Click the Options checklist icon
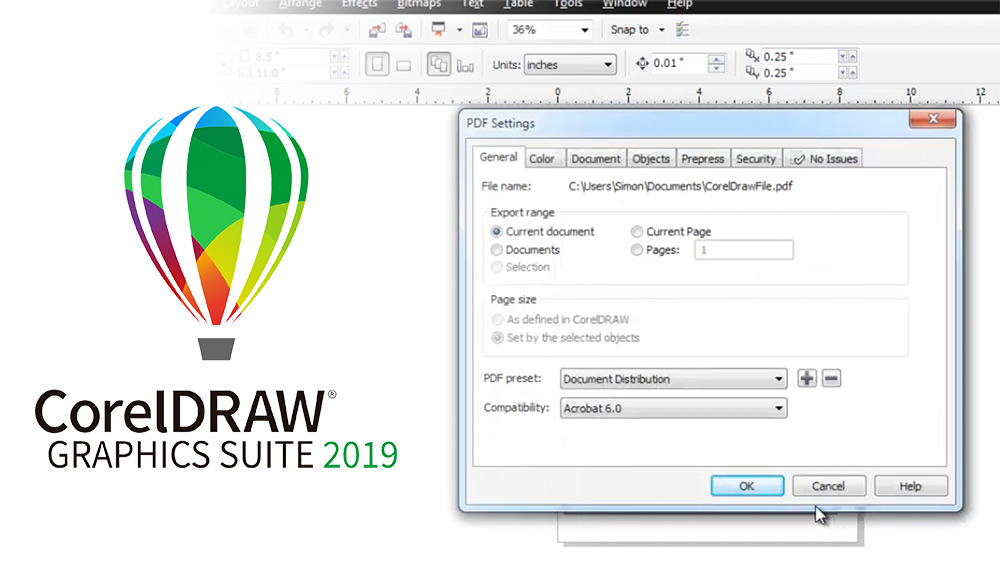The width and height of the screenshot is (1000, 573). pyautogui.click(x=682, y=29)
